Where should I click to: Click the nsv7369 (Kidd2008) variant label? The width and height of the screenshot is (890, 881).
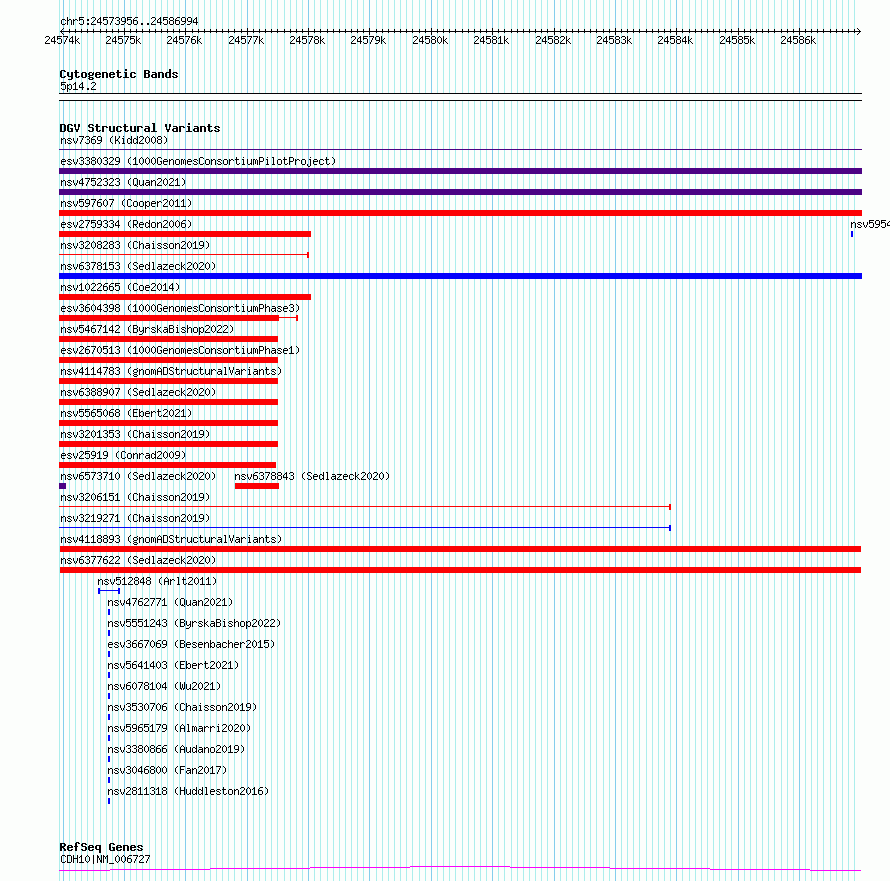point(114,140)
